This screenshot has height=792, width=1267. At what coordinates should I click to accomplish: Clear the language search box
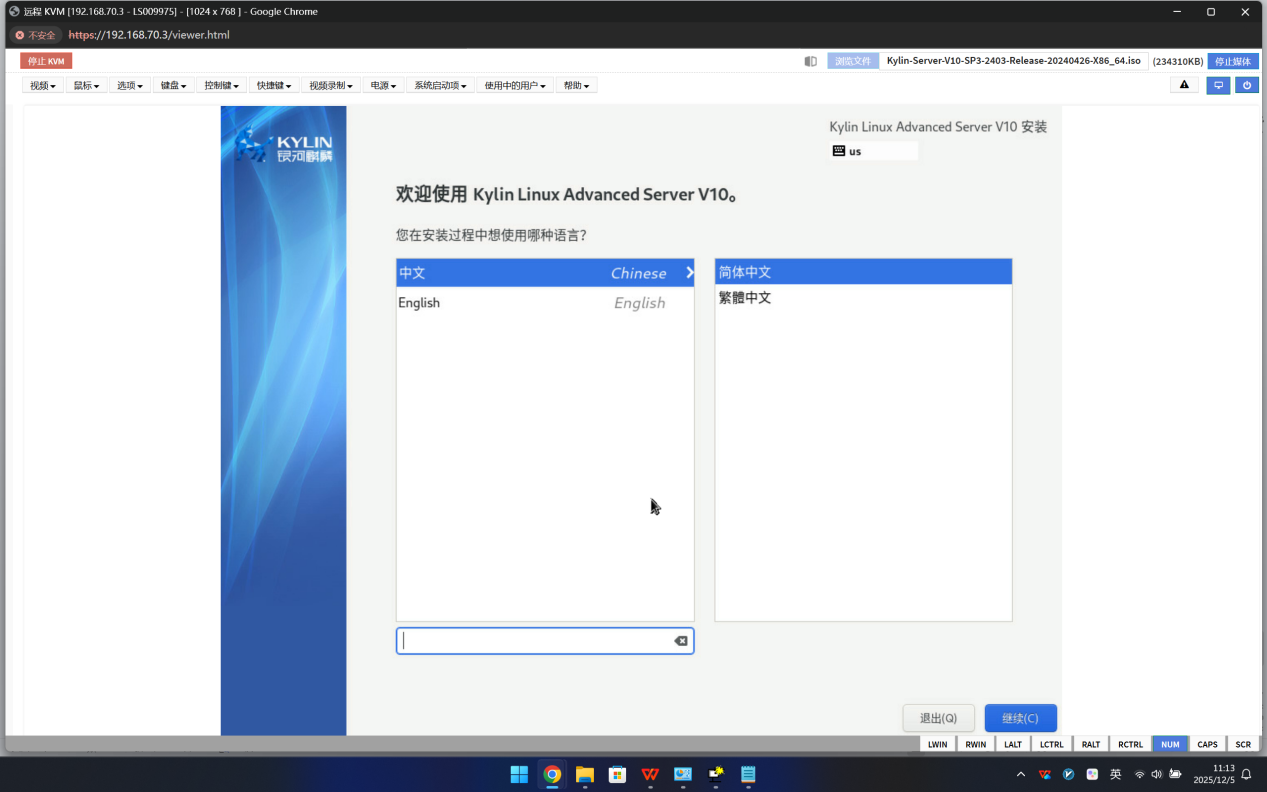click(x=681, y=641)
